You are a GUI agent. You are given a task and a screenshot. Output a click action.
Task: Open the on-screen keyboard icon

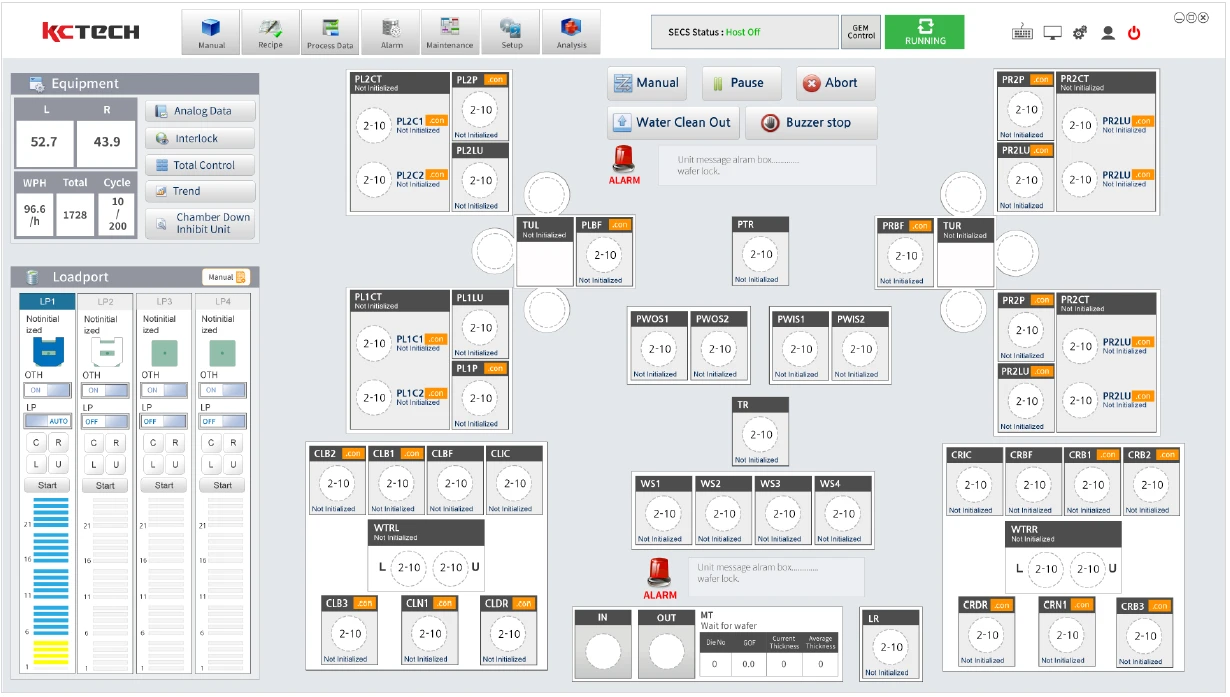(x=1022, y=33)
